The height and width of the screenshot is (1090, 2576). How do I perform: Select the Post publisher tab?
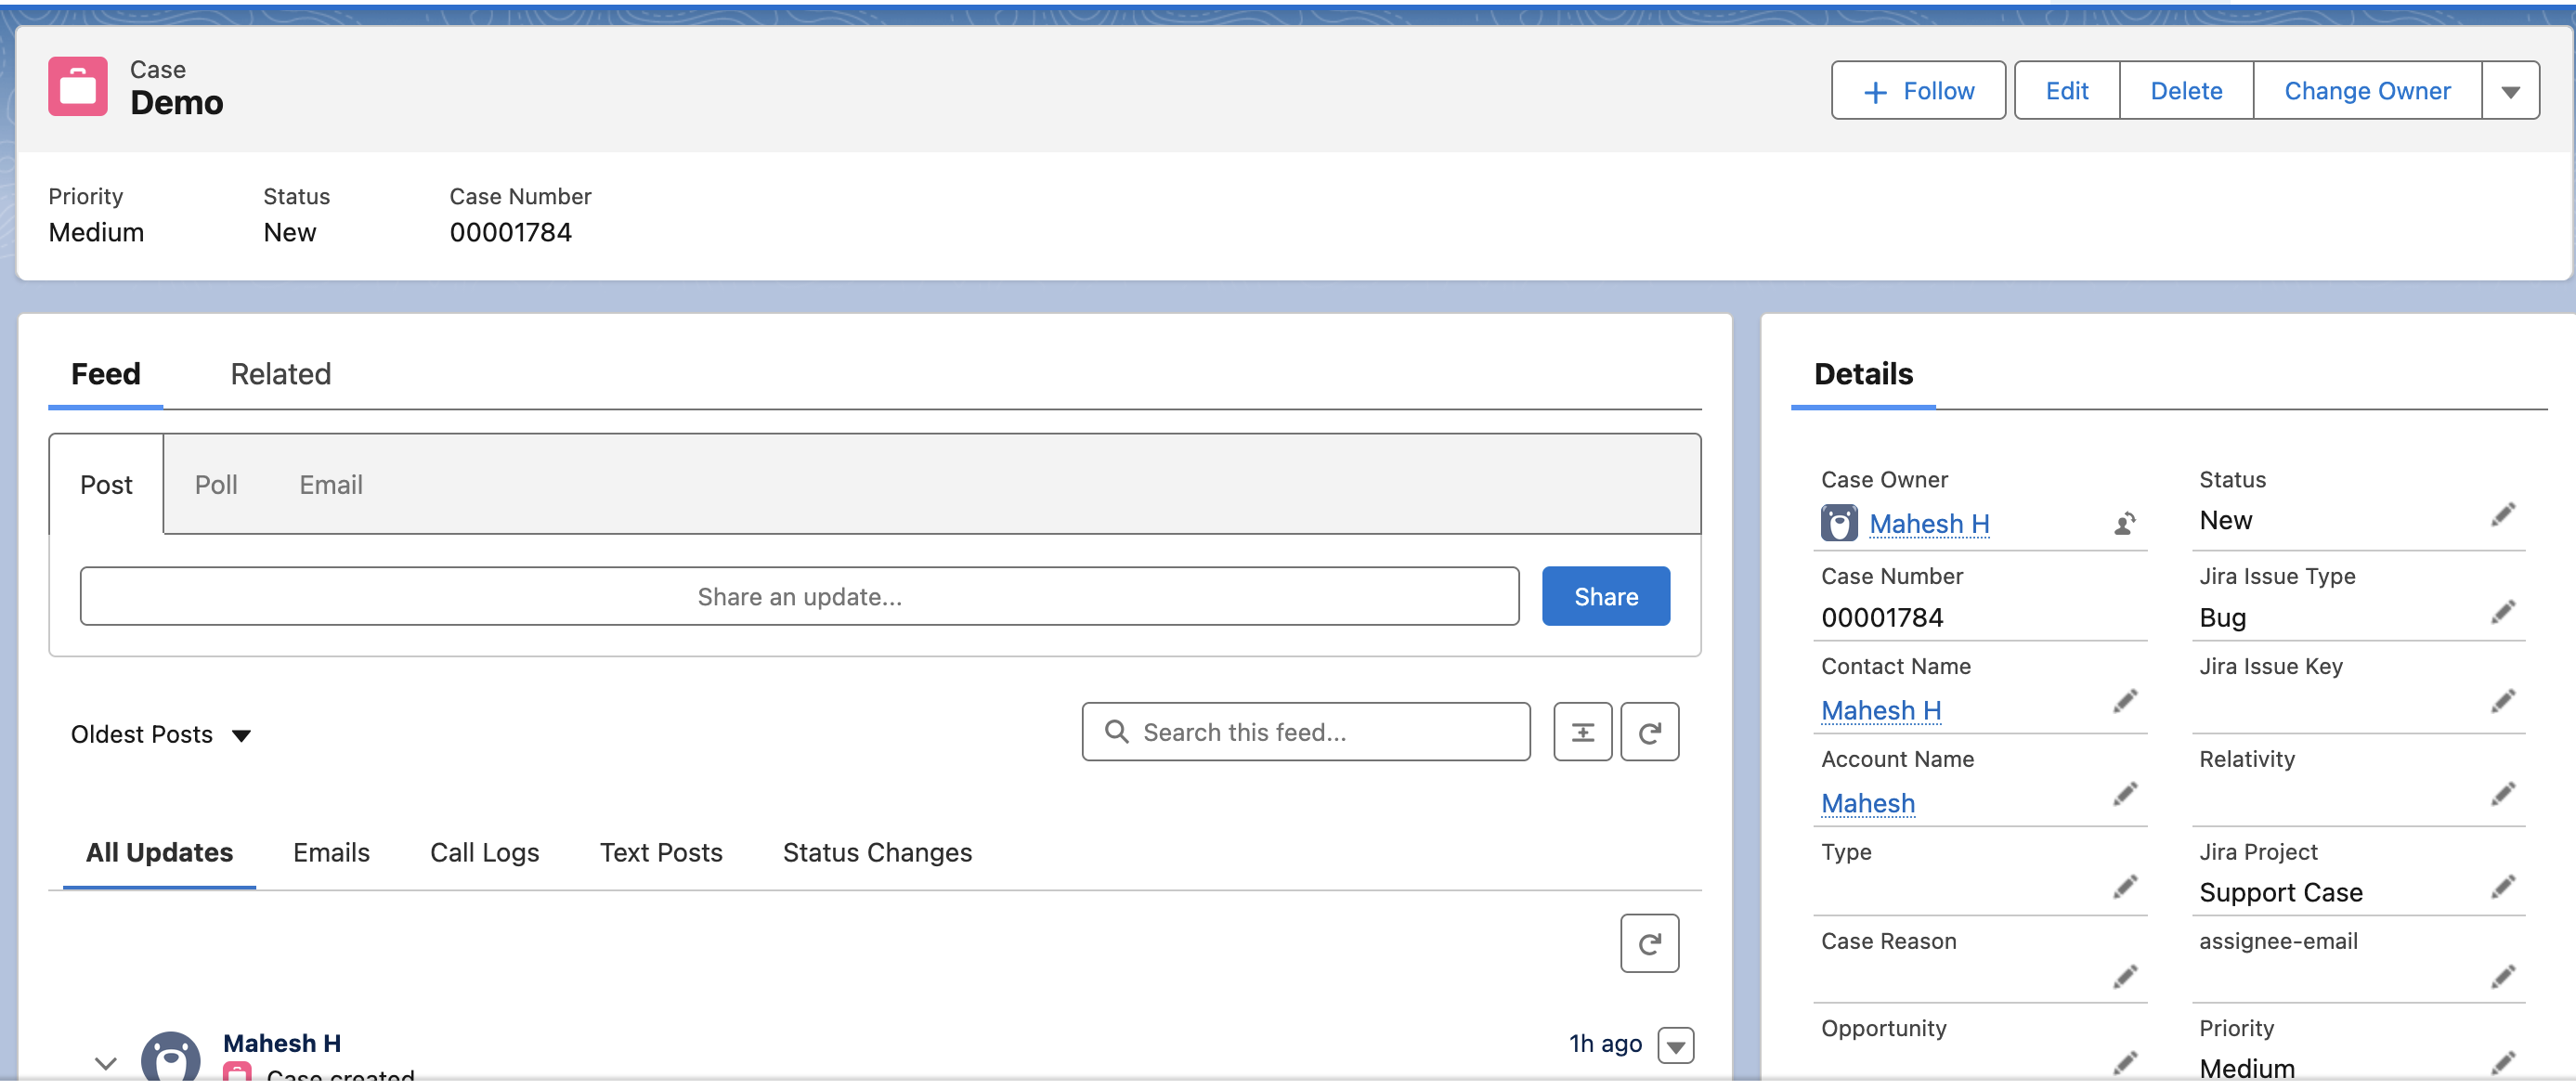click(106, 485)
